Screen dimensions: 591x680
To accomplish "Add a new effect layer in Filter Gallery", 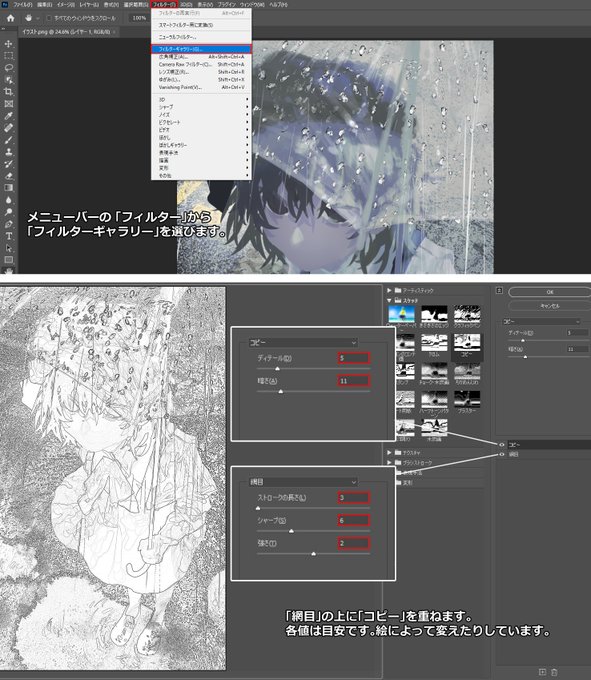I will click(x=542, y=672).
